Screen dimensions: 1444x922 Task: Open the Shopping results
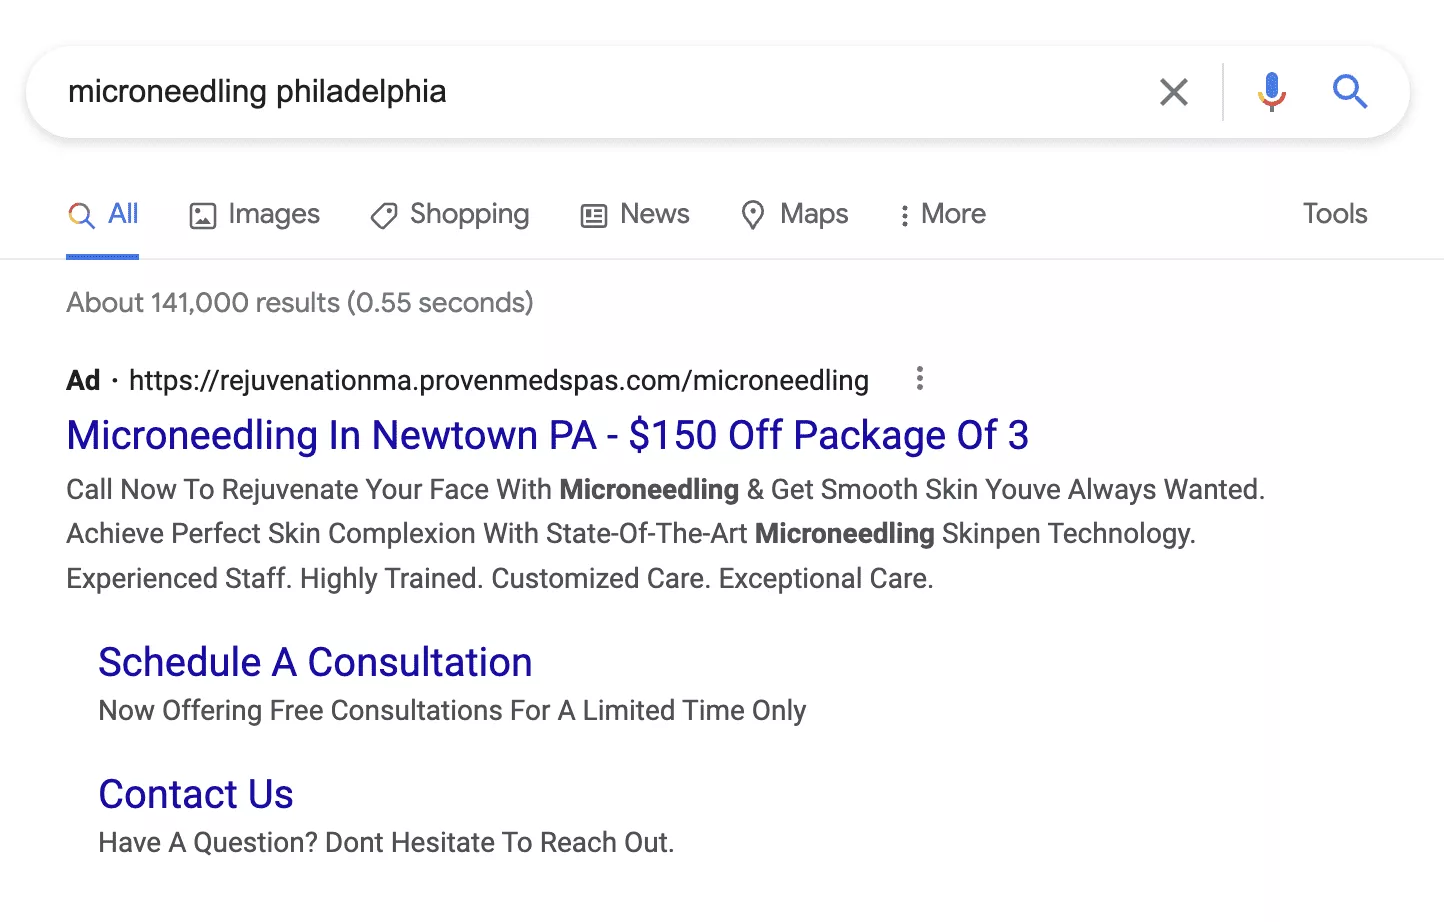[x=449, y=214]
